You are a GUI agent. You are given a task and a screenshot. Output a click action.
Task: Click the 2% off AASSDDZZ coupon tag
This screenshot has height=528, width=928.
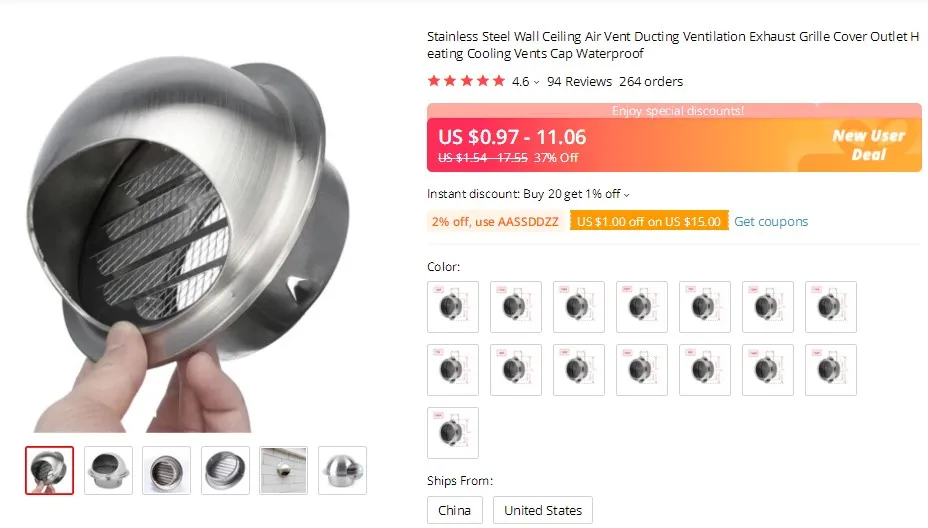(x=495, y=221)
